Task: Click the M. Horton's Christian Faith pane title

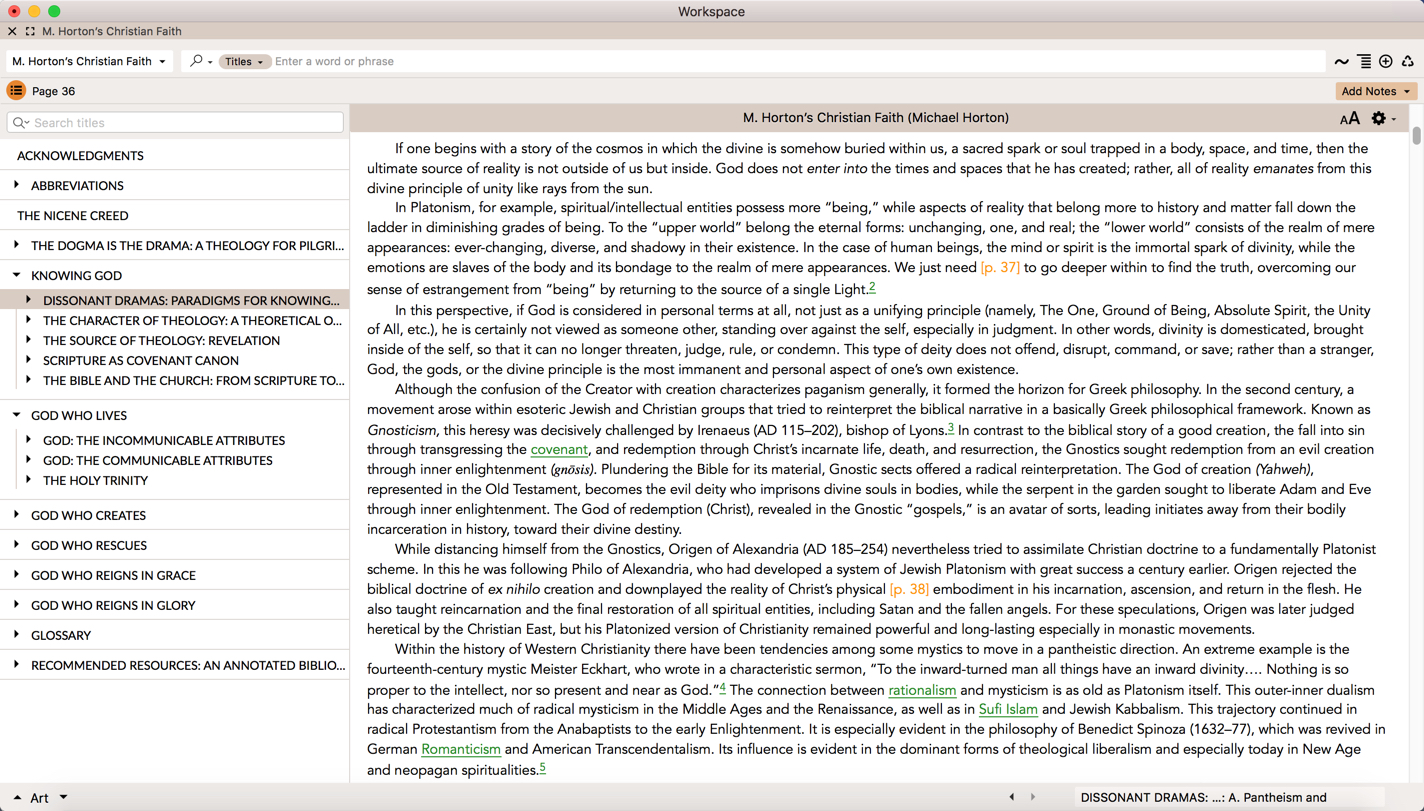Action: point(876,118)
